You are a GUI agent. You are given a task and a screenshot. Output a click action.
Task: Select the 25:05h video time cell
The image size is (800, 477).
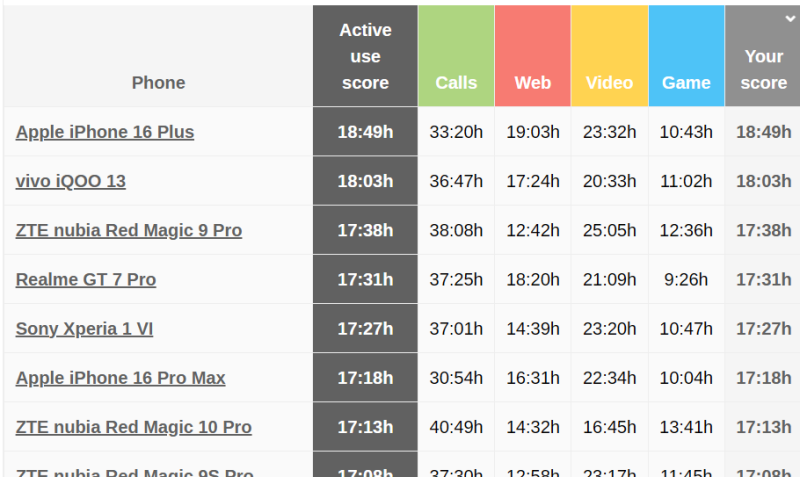[x=610, y=230]
